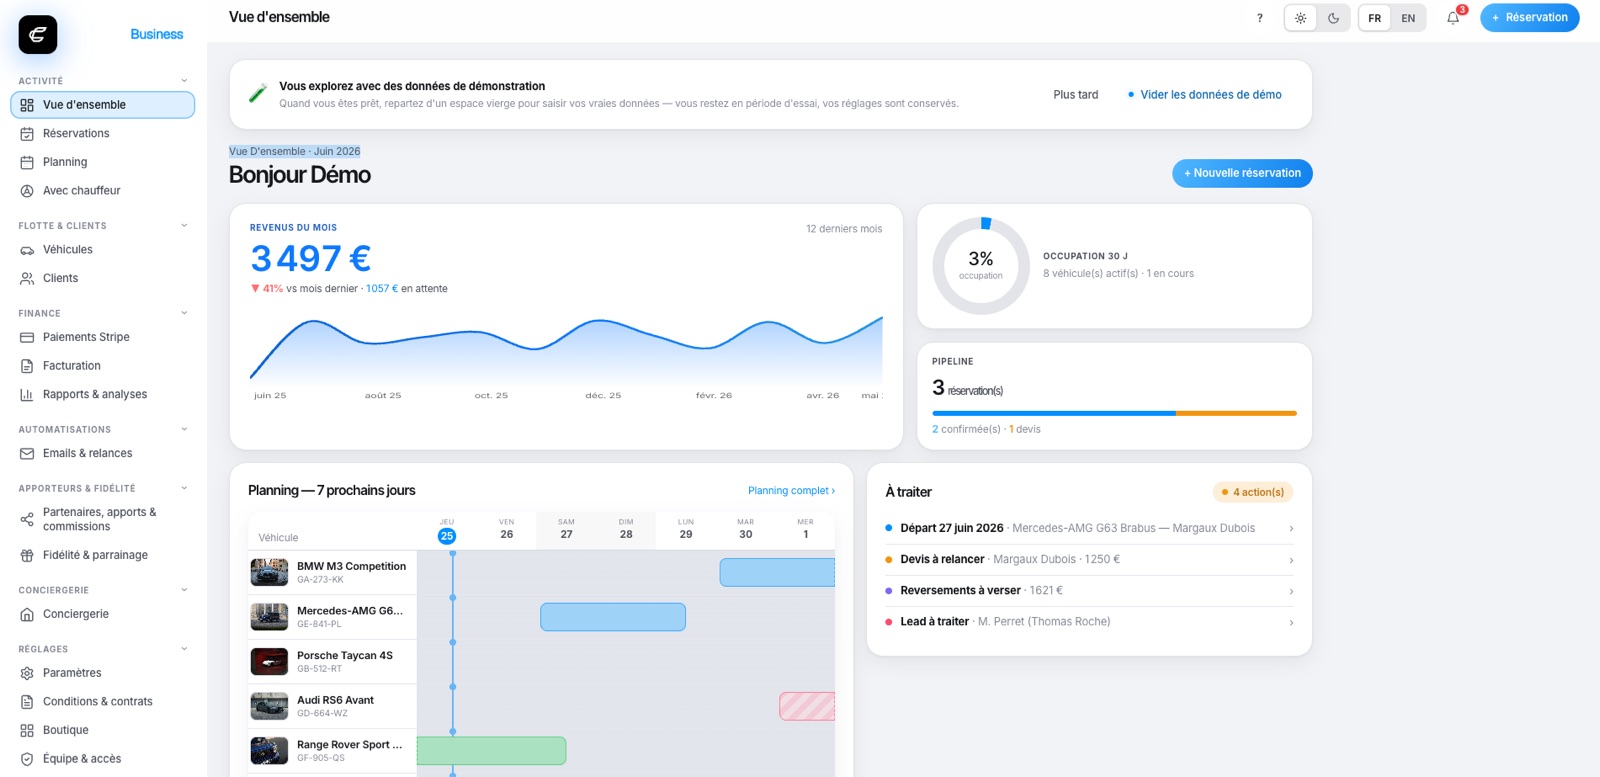The height and width of the screenshot is (777, 1600).
Task: Switch to light theme sun toggle
Action: pyautogui.click(x=1300, y=18)
